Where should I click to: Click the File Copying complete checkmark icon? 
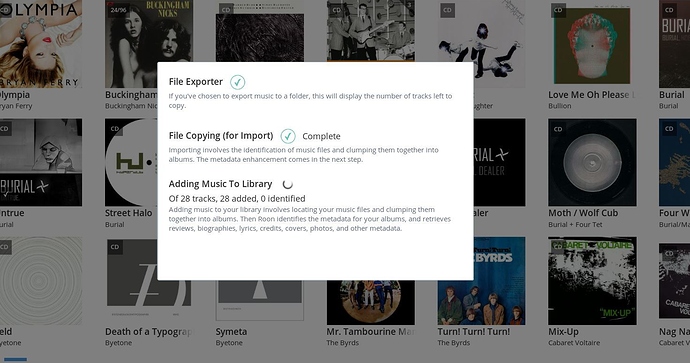tap(288, 136)
